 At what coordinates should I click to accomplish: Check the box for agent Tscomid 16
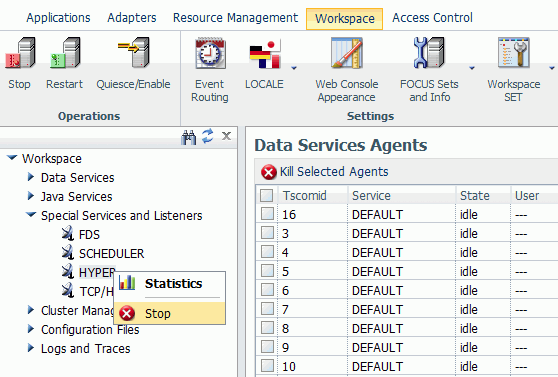[267, 214]
